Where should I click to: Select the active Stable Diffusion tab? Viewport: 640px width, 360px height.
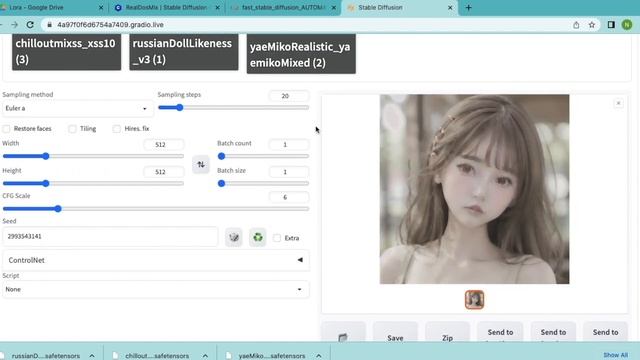(400, 8)
